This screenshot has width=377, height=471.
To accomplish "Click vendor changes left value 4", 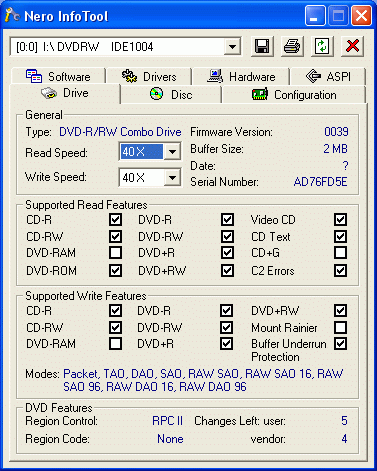I will [x=344, y=439].
